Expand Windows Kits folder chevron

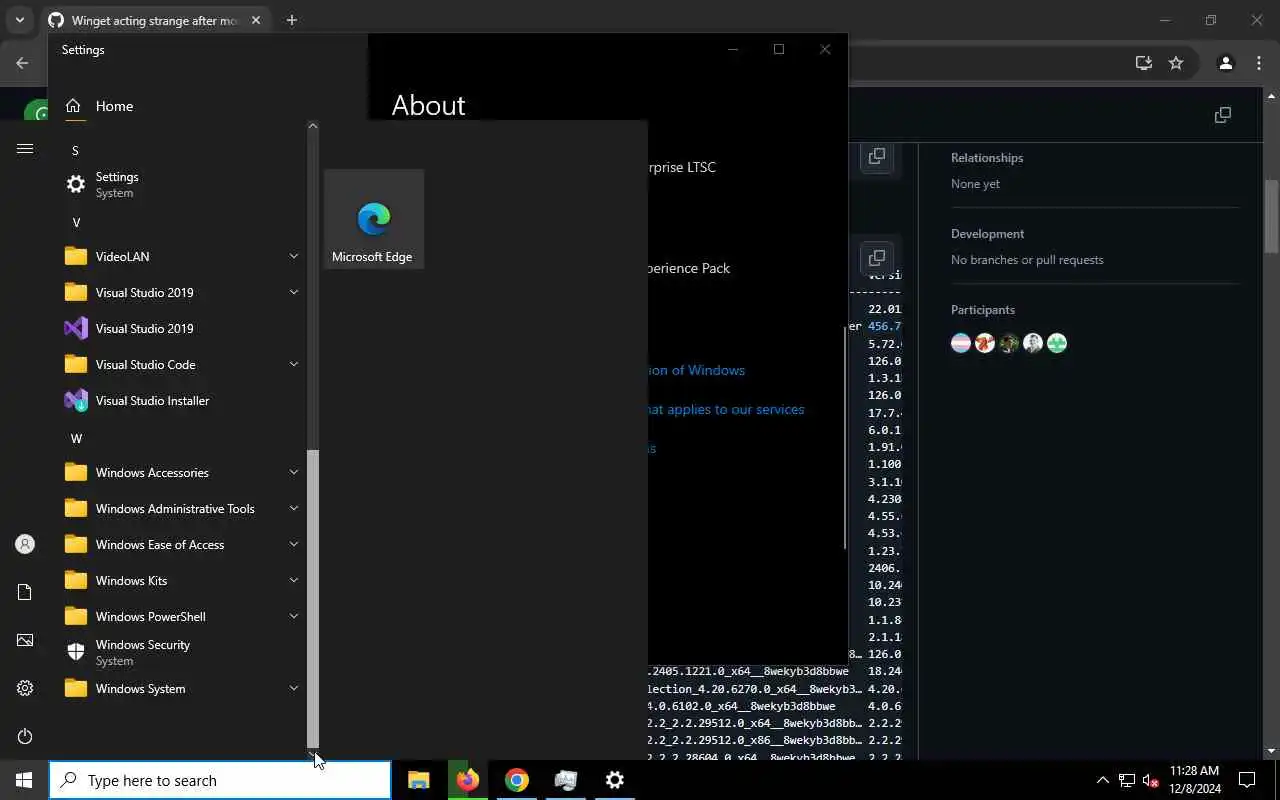pyautogui.click(x=294, y=580)
